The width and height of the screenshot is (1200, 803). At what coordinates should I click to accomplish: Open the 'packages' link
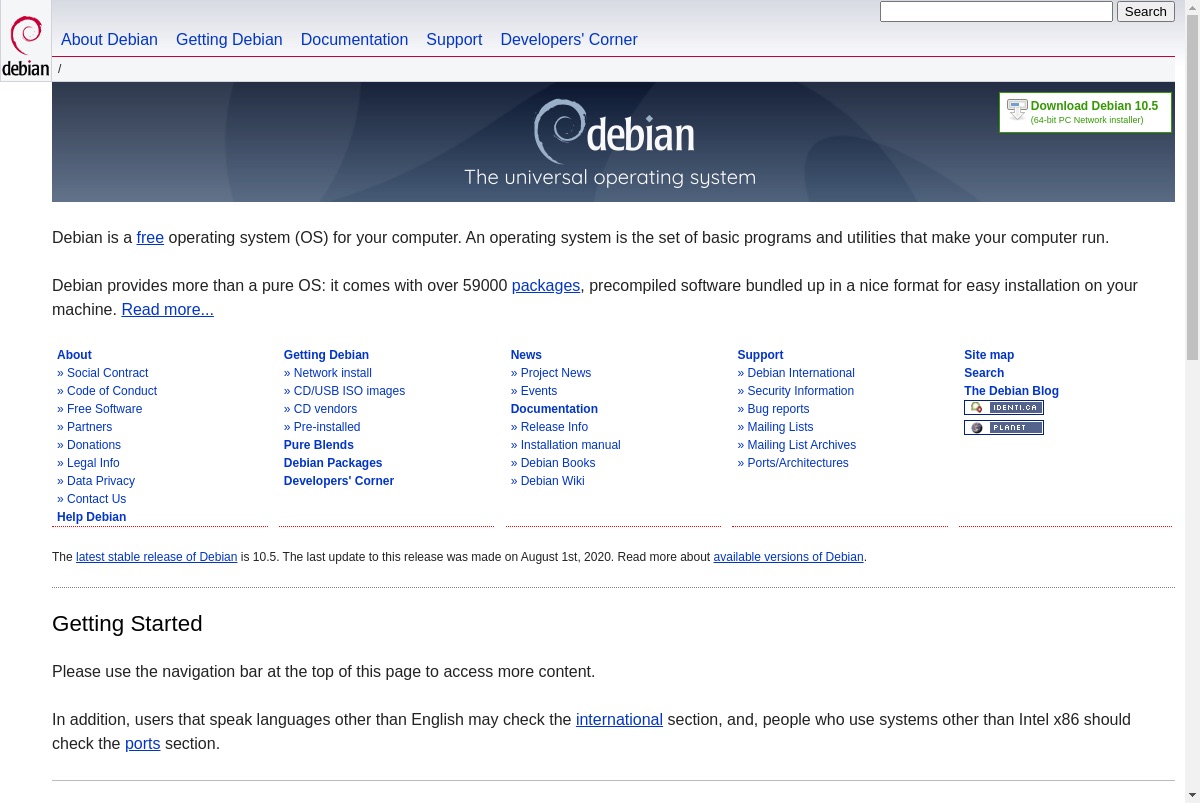546,286
